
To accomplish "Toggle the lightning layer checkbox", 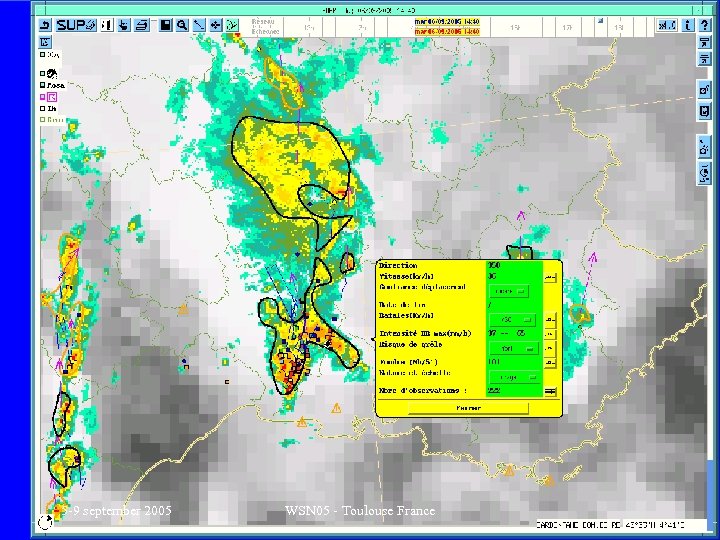I will [x=43, y=73].
